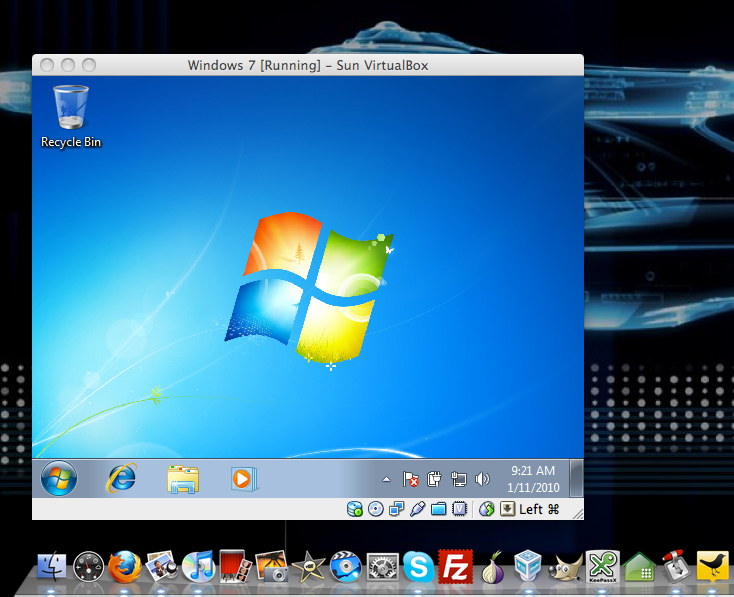Click VirtualBox USB devices indicator
Image resolution: width=734 pixels, height=597 pixels.
click(417, 509)
